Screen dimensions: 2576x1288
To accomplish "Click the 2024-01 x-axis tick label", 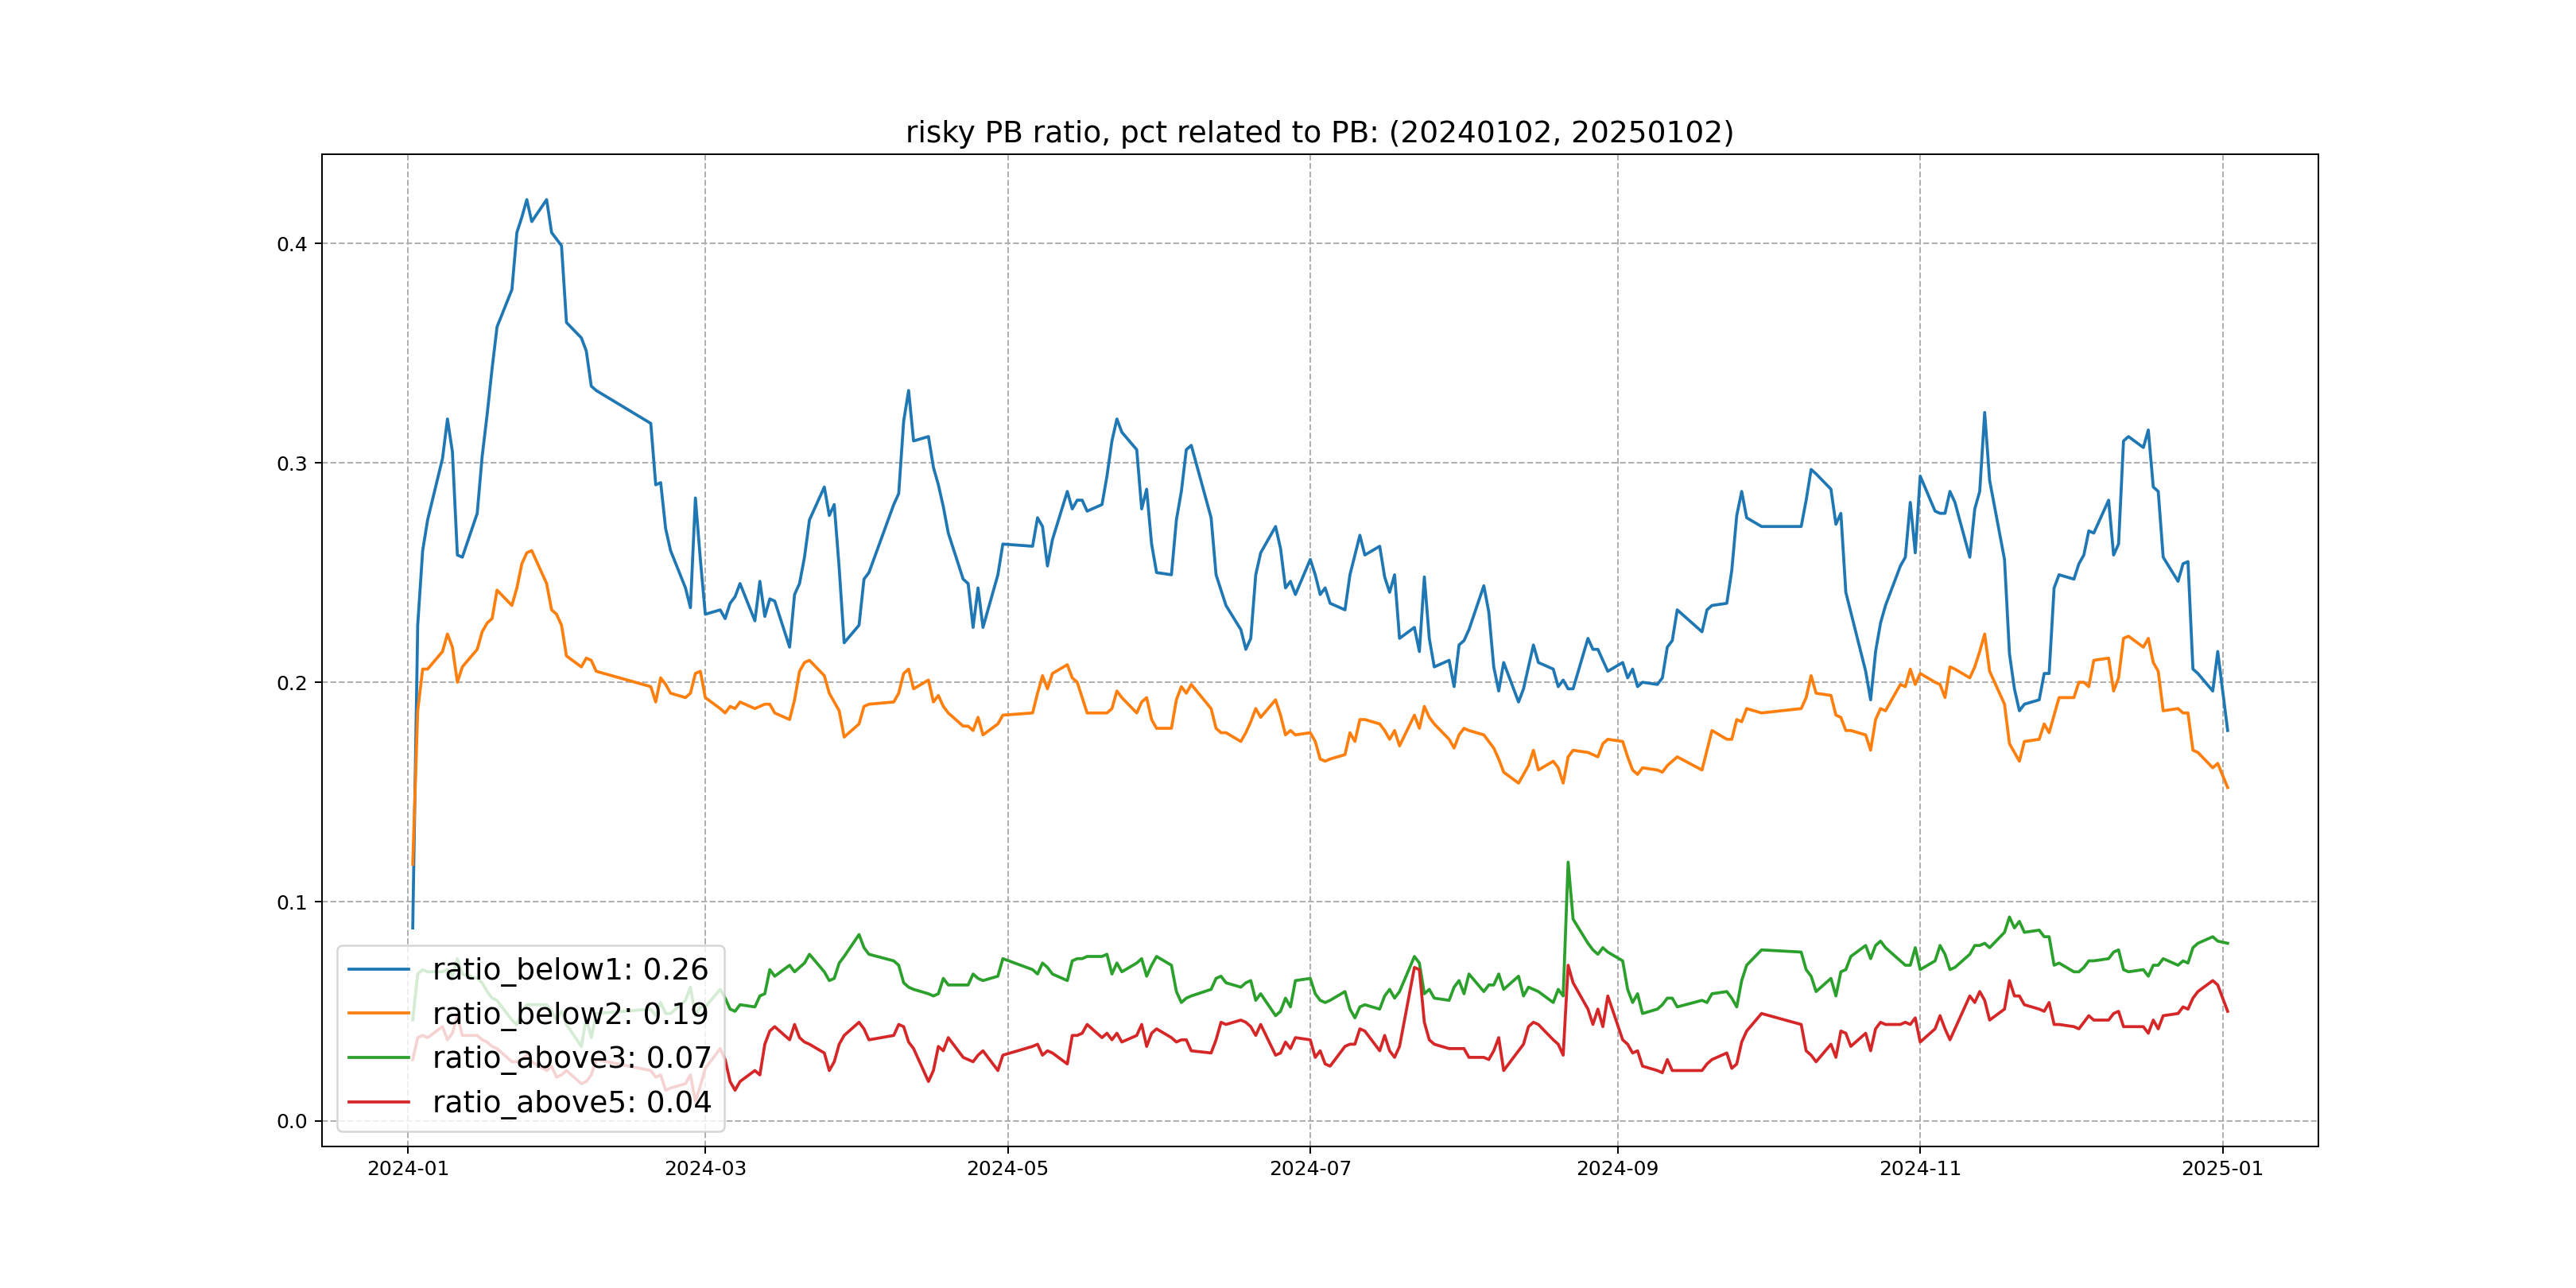I will 408,1169.
